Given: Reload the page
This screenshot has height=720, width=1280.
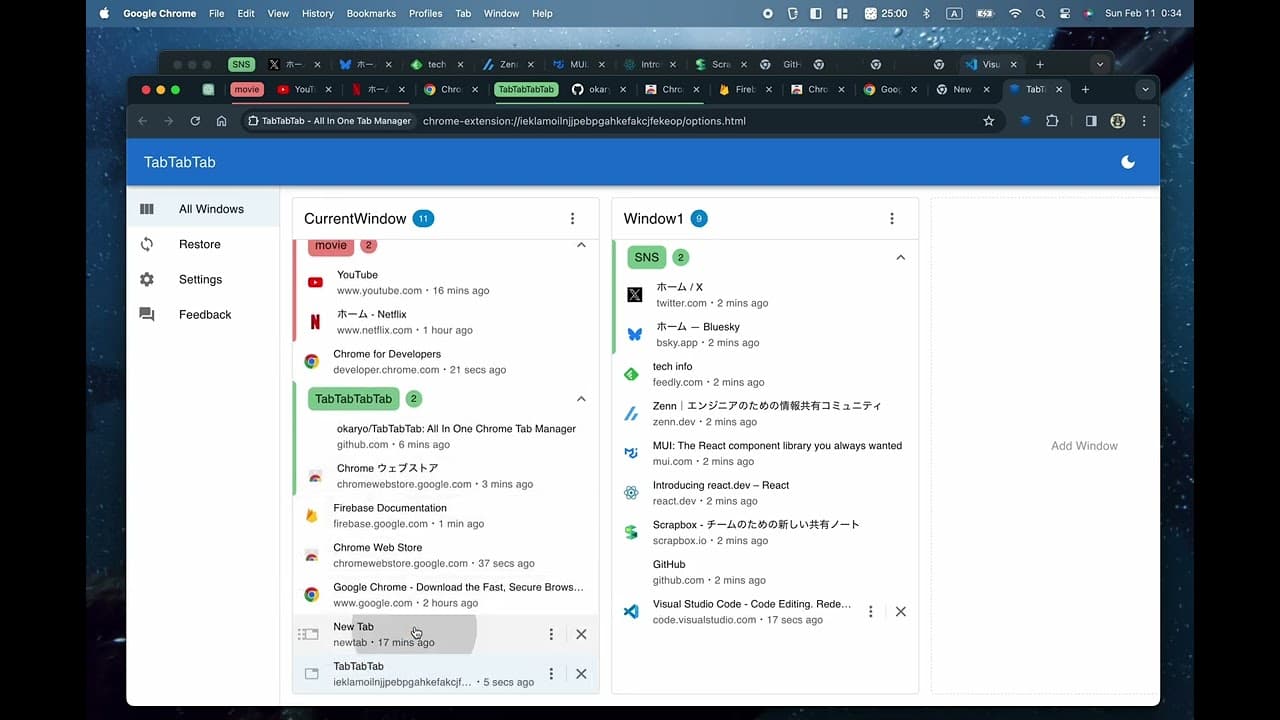Looking at the screenshot, I should [195, 121].
